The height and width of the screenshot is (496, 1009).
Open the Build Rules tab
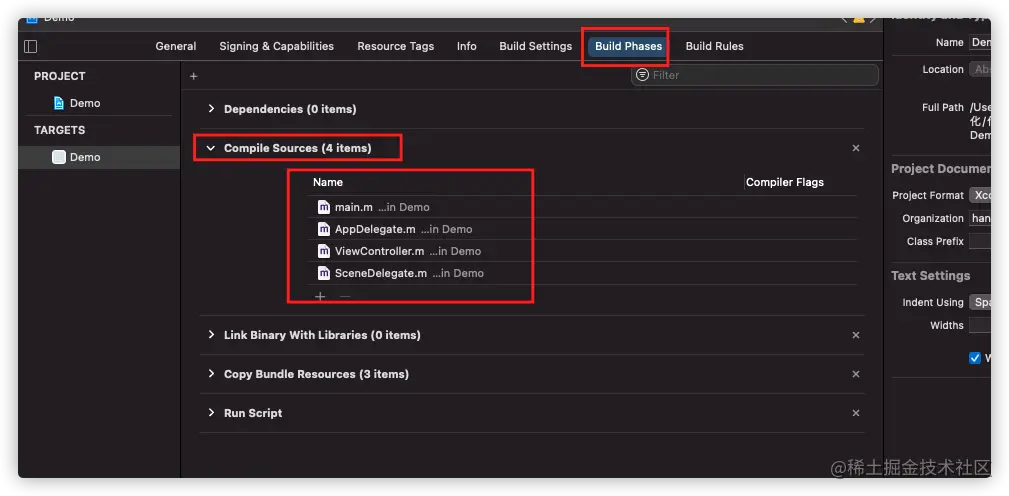[x=714, y=46]
